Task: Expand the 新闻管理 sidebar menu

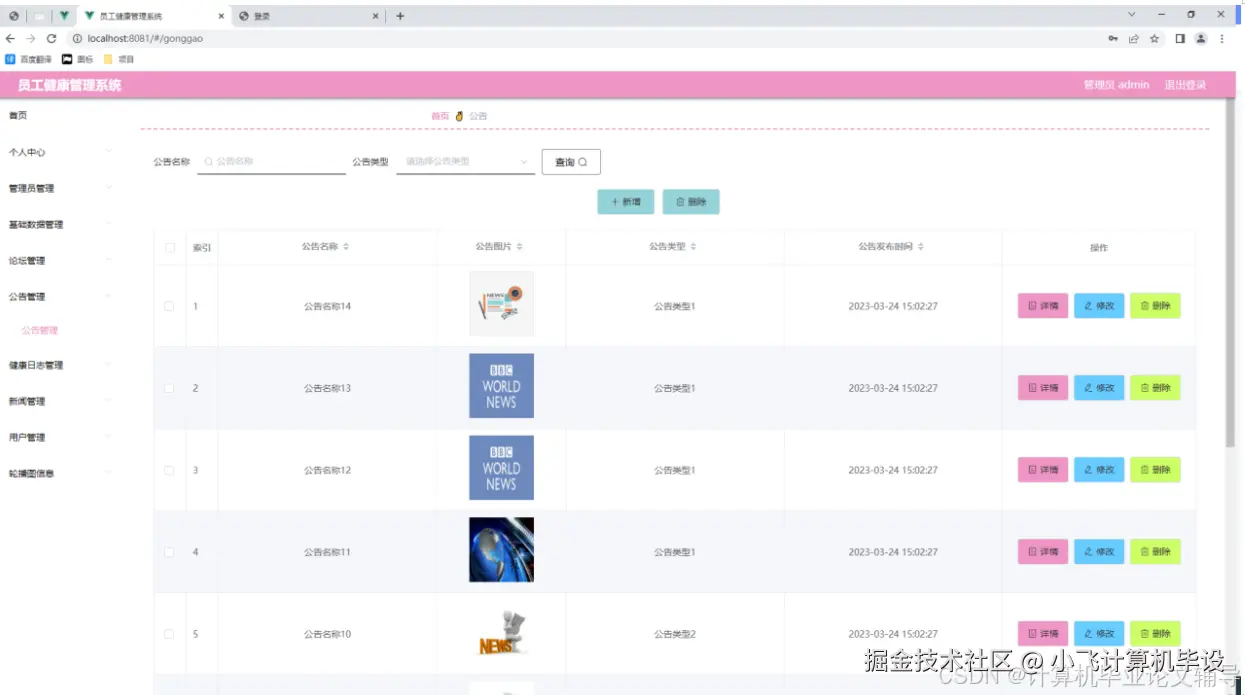Action: (x=60, y=401)
